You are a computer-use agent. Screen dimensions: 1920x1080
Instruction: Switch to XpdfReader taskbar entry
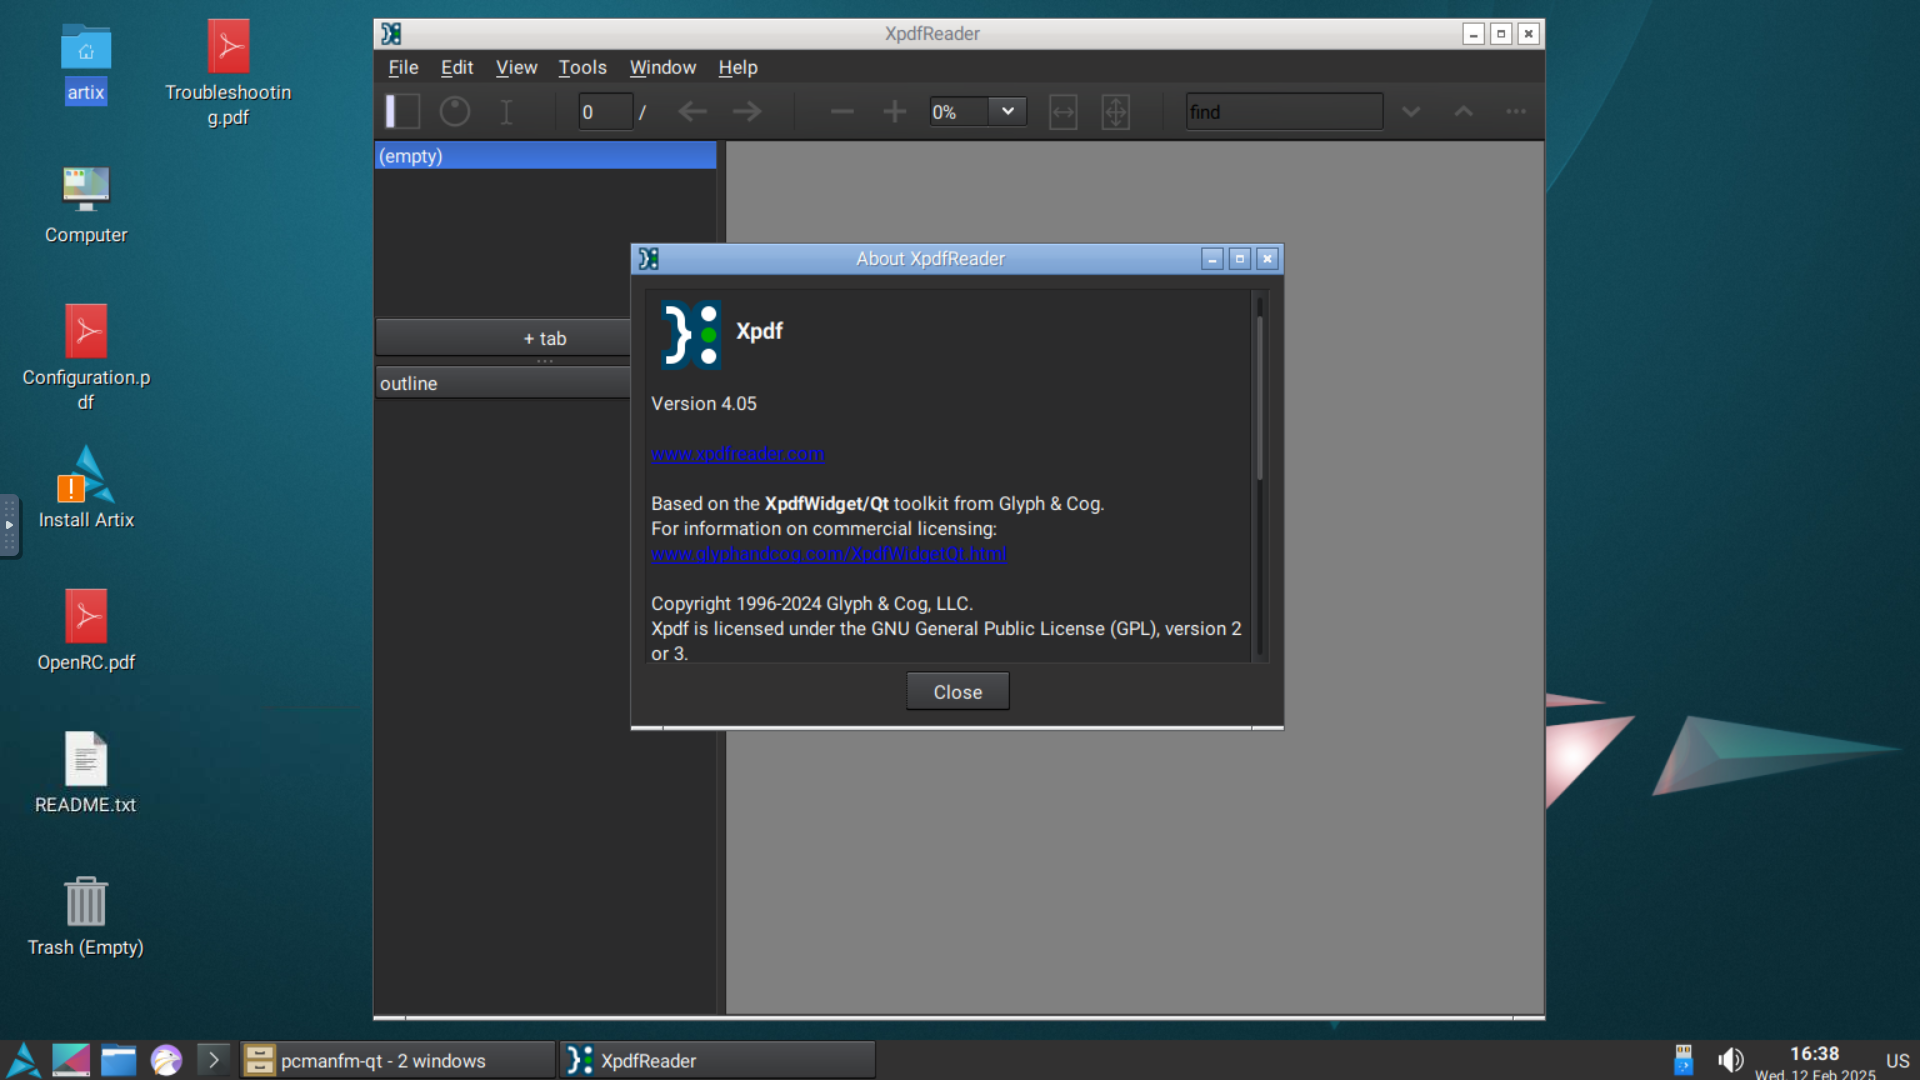[717, 1060]
